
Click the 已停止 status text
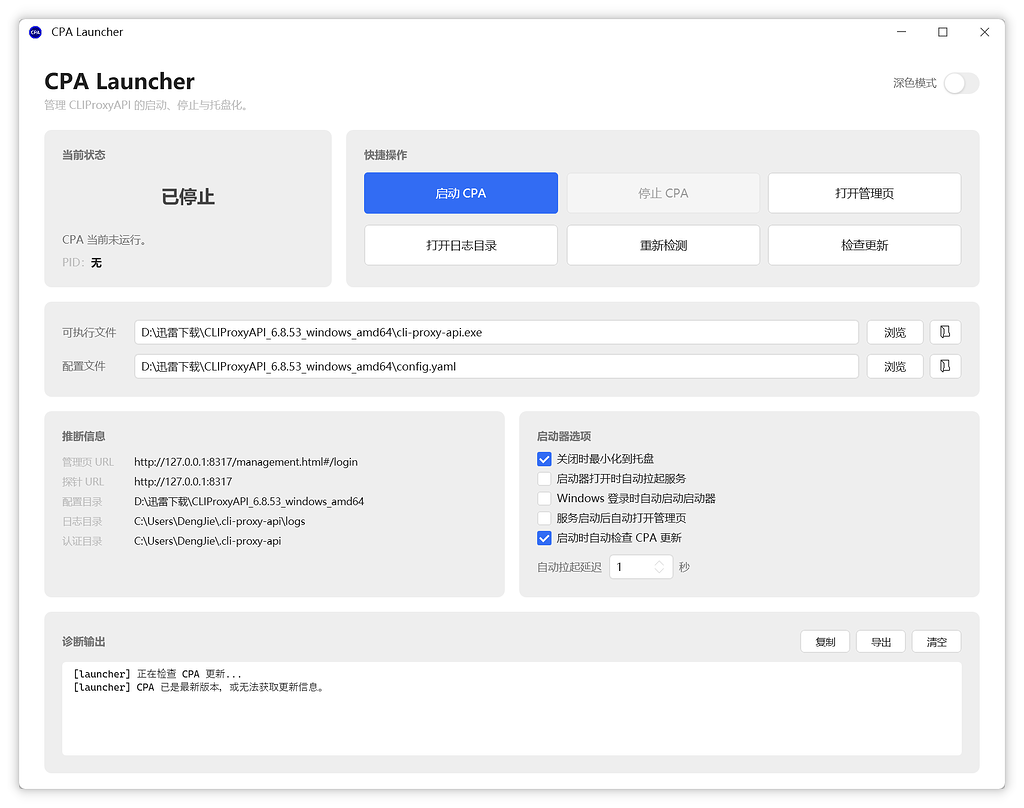(x=188, y=197)
